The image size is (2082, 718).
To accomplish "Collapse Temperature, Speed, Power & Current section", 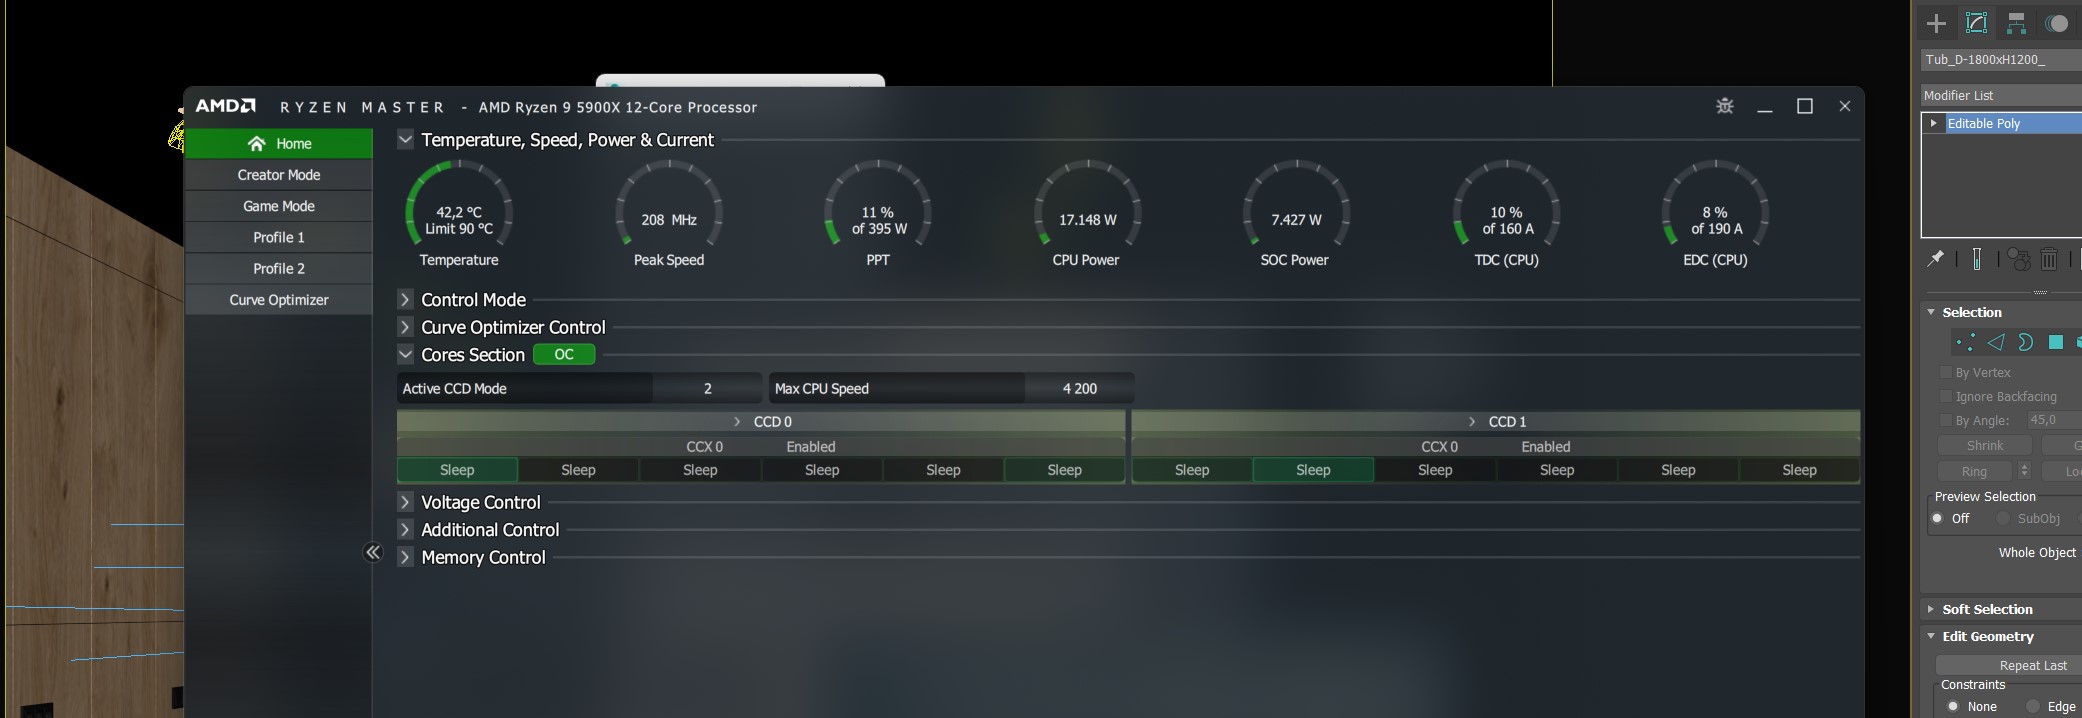I will pyautogui.click(x=405, y=139).
